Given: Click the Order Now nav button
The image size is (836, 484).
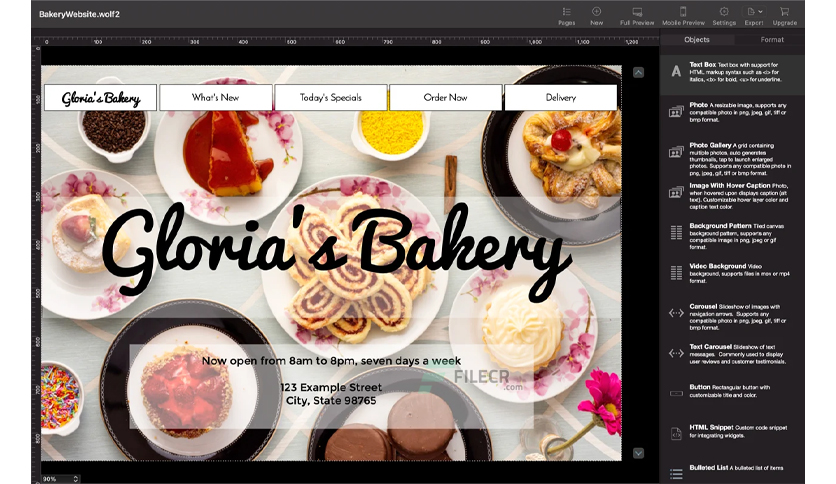Looking at the screenshot, I should click(446, 98).
